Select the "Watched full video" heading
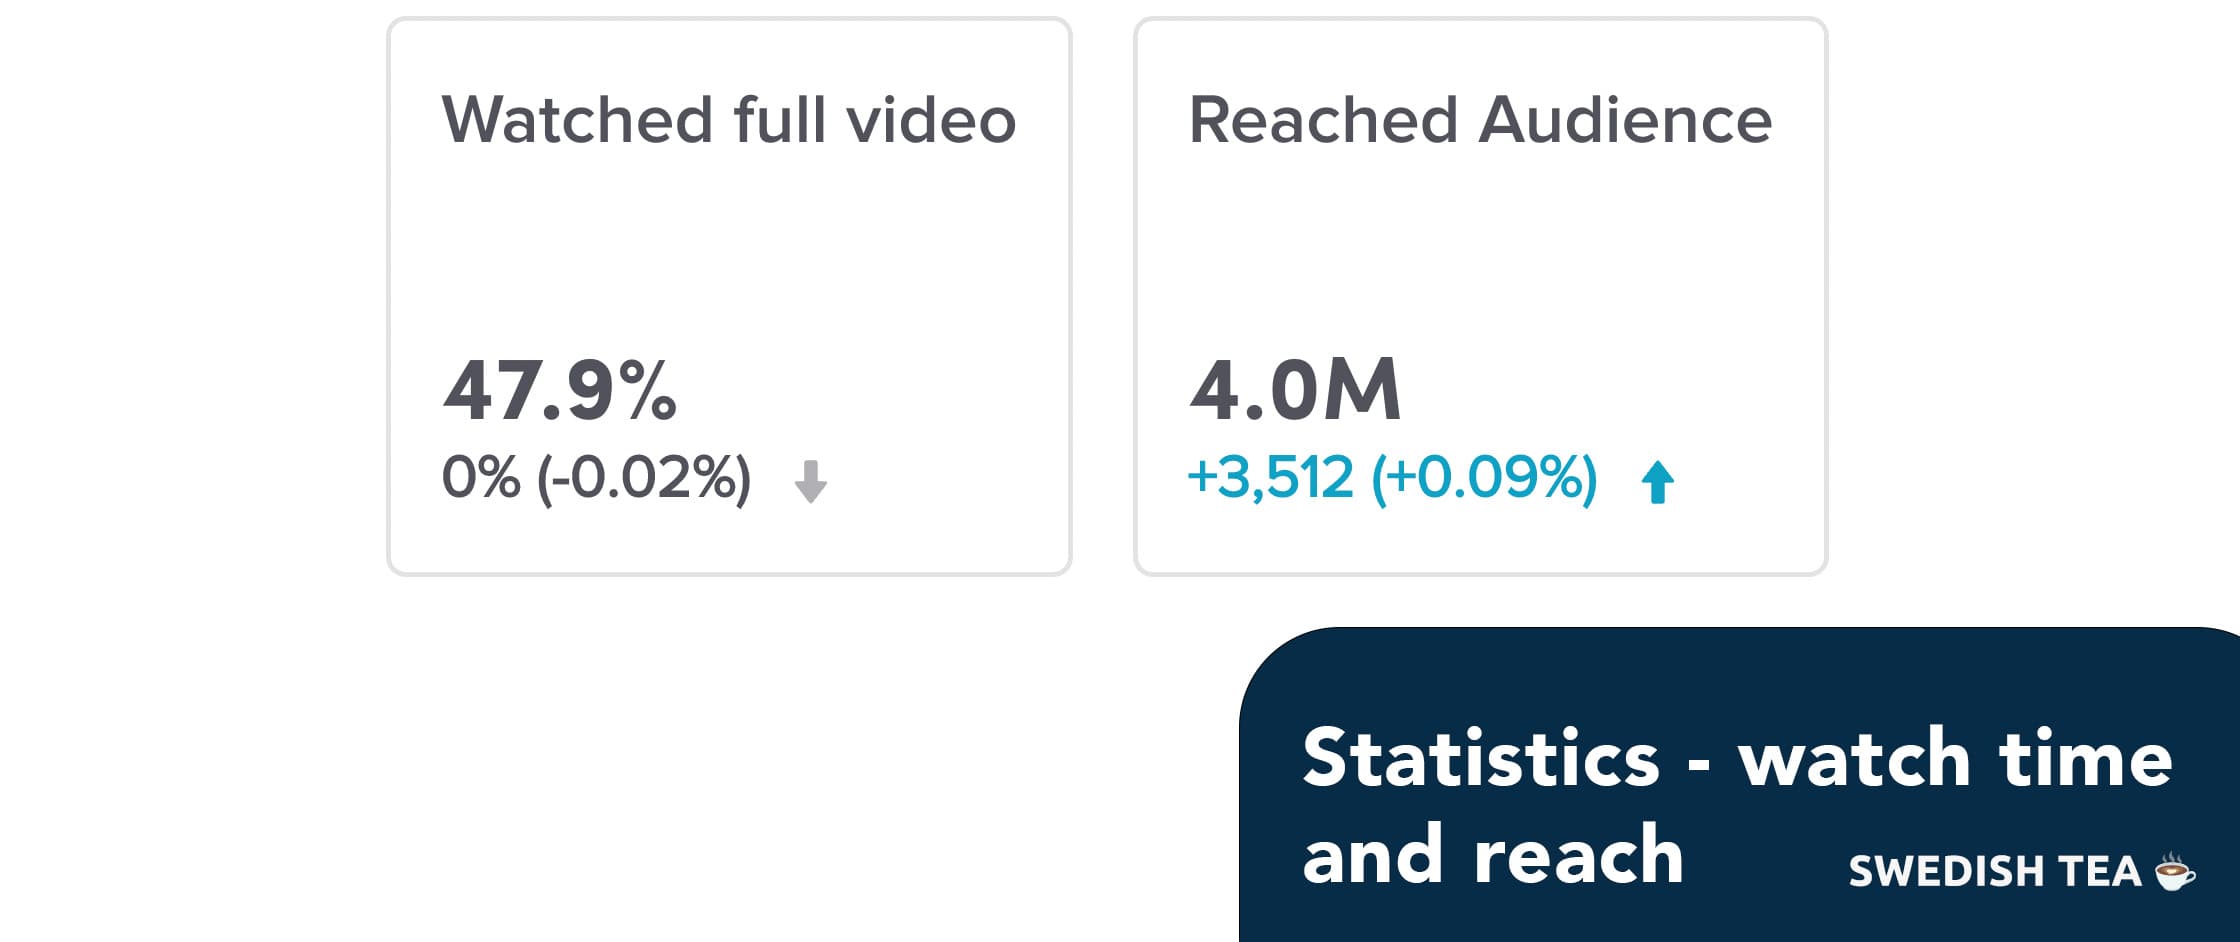Image resolution: width=2240 pixels, height=942 pixels. coord(728,120)
